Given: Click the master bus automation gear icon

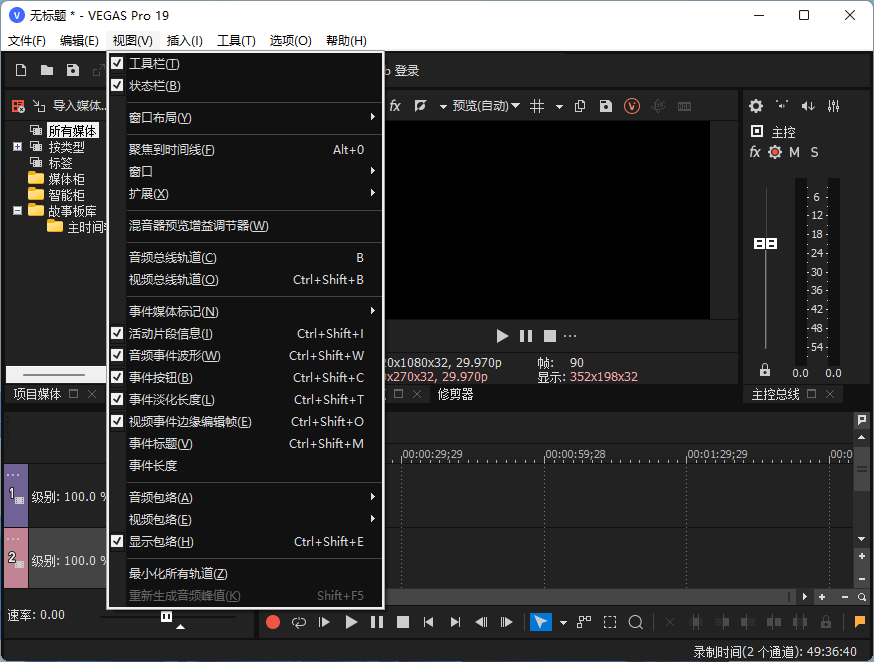Looking at the screenshot, I should [775, 152].
